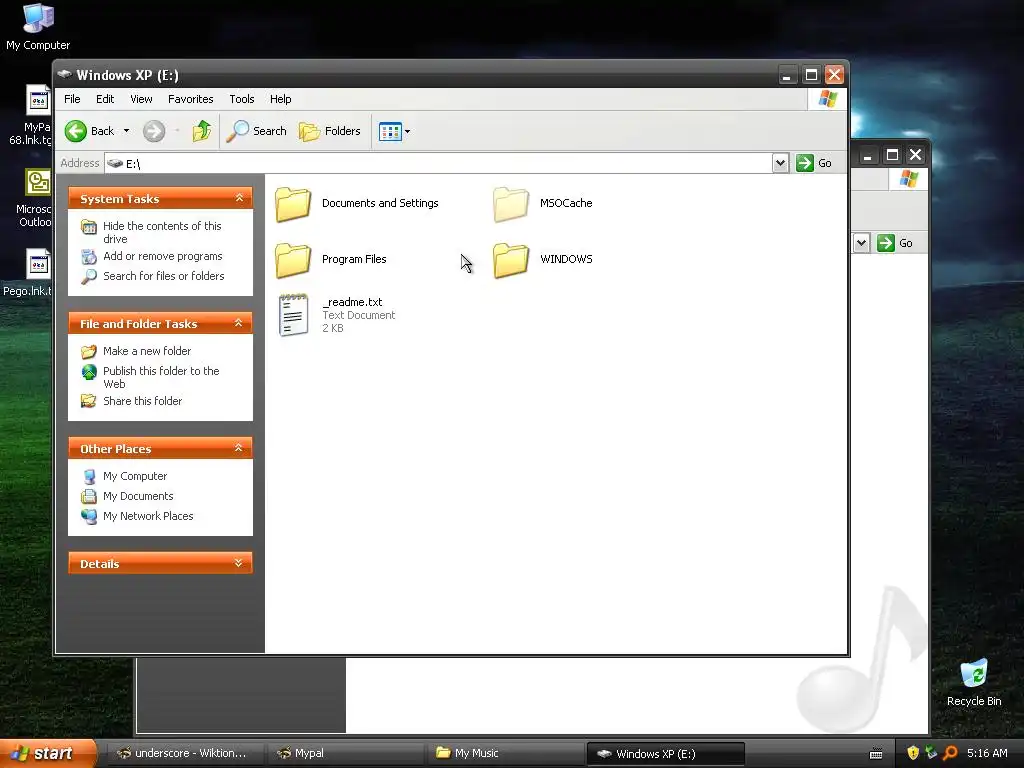Click Go button in the background window
The width and height of the screenshot is (1024, 768).
click(x=895, y=243)
